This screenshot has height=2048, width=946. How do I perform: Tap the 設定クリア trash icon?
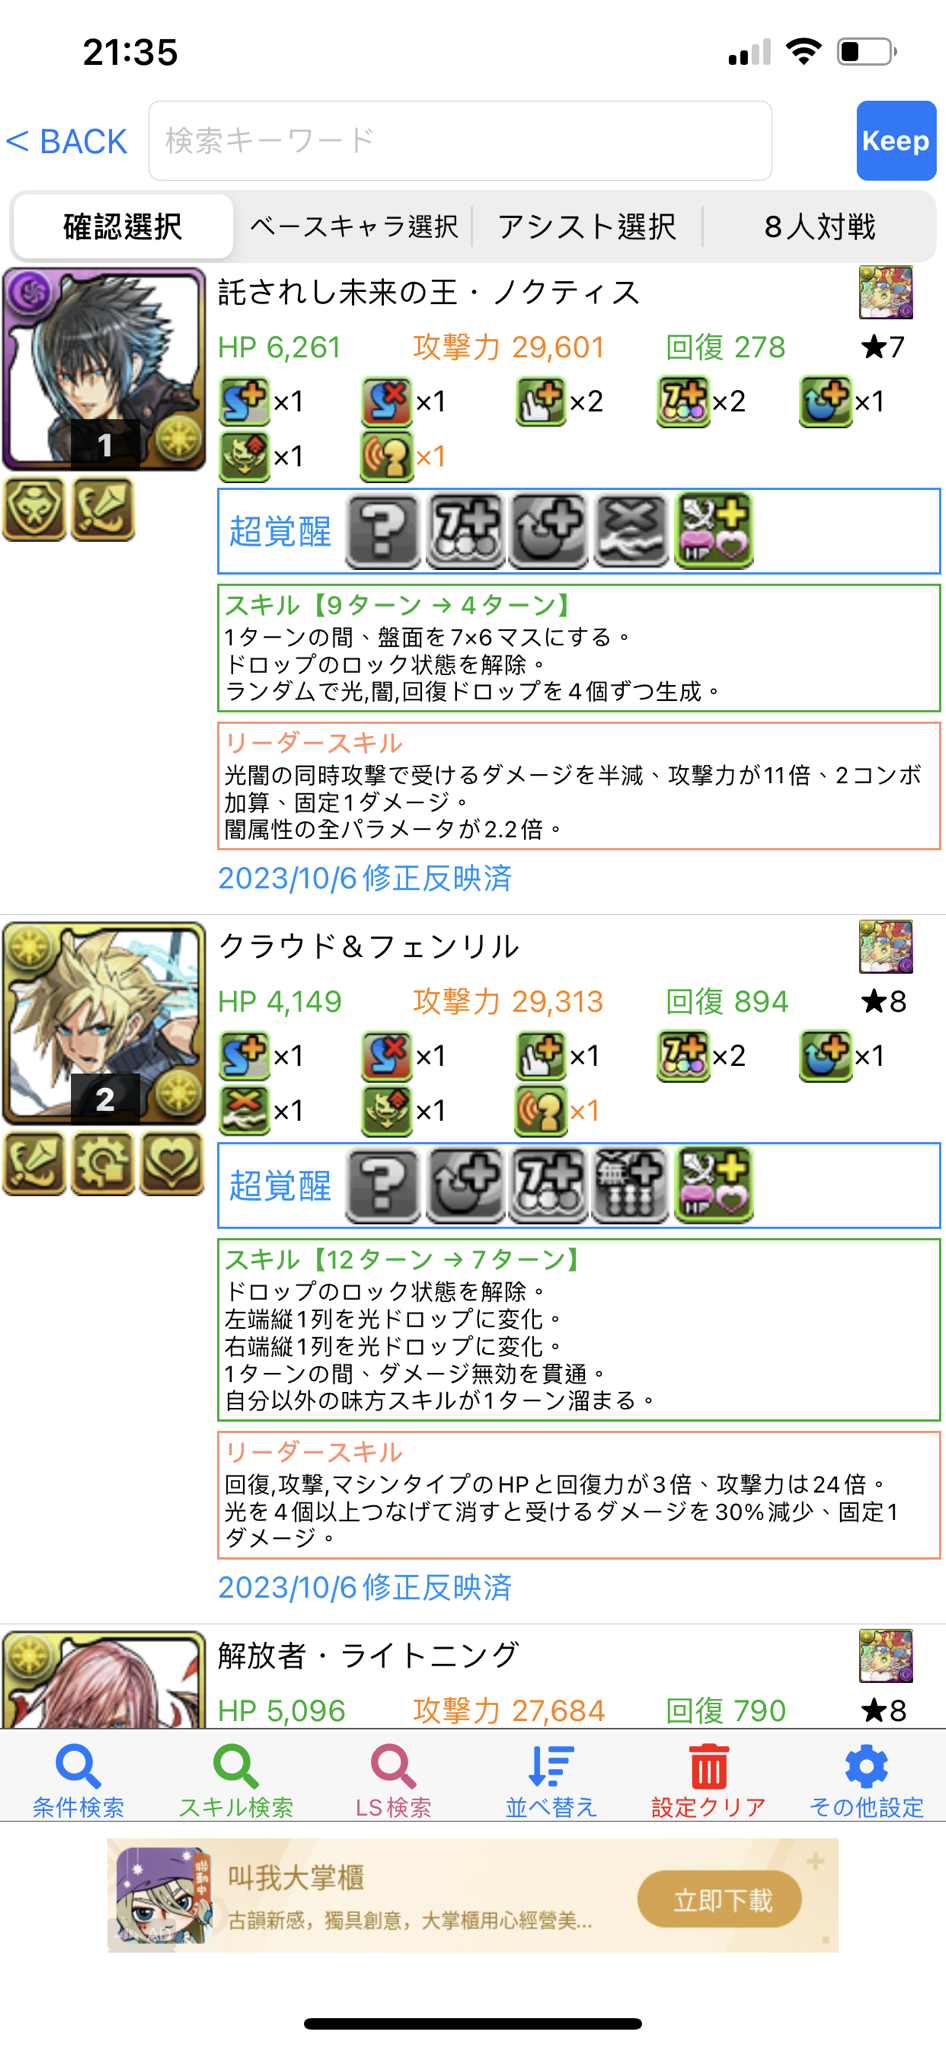coord(708,1767)
